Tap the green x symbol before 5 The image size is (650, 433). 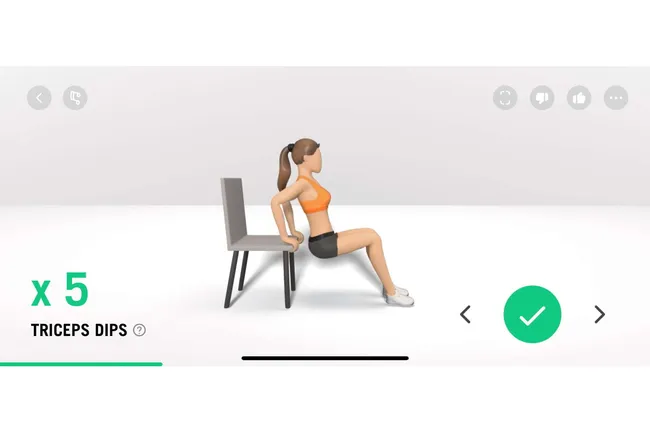(41, 293)
